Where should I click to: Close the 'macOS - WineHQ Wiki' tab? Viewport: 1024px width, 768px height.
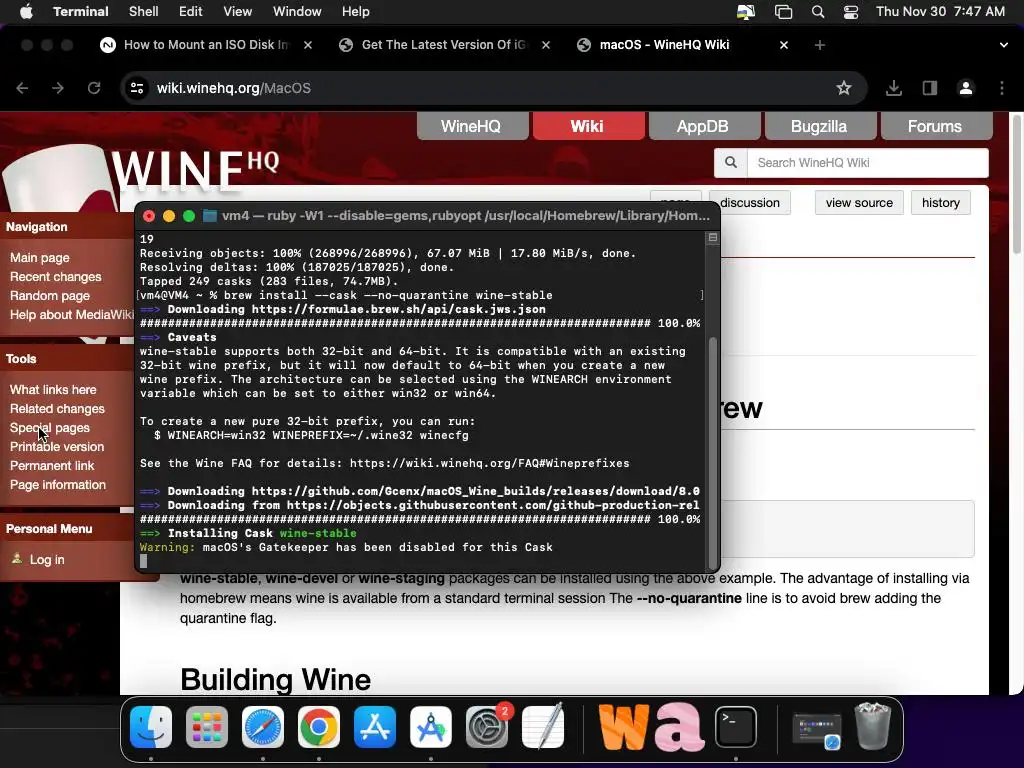(784, 45)
